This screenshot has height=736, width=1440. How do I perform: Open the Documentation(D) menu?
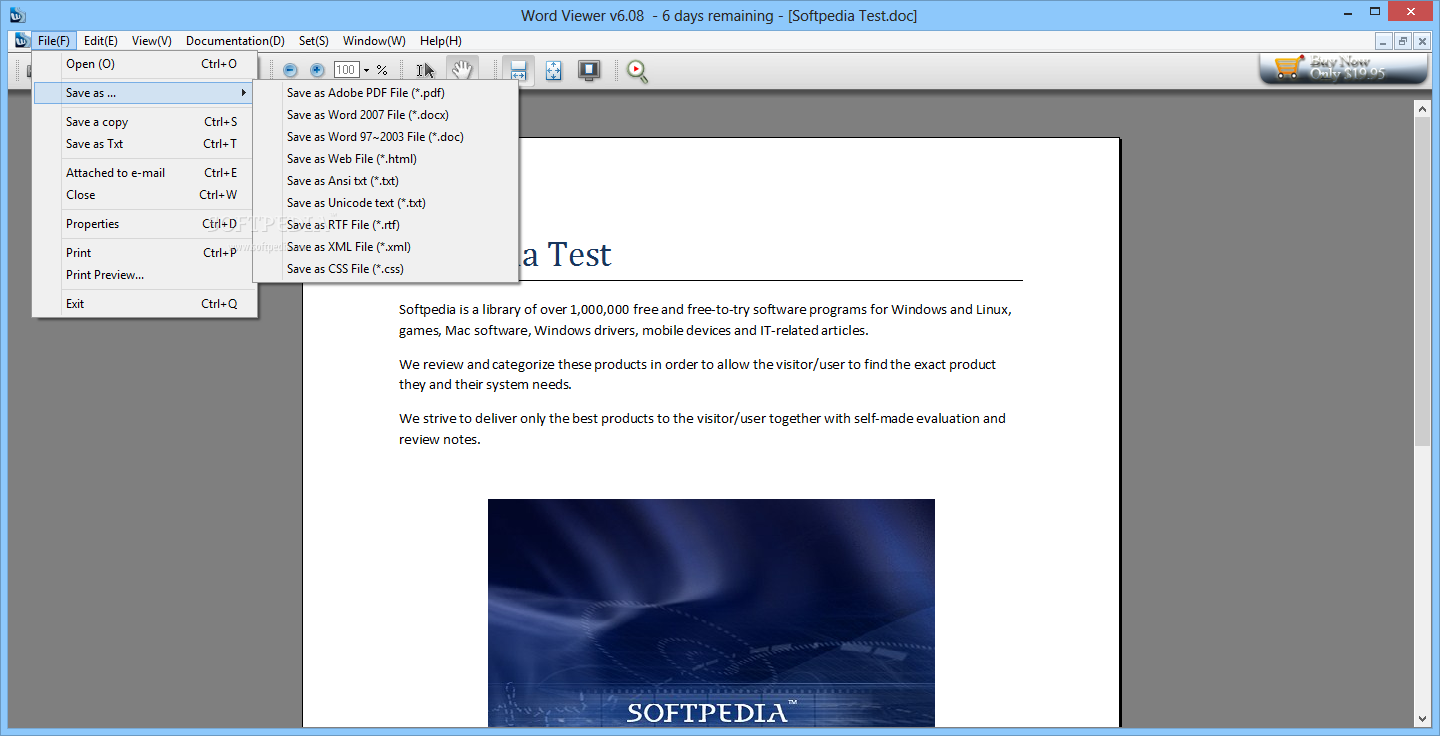click(x=235, y=41)
